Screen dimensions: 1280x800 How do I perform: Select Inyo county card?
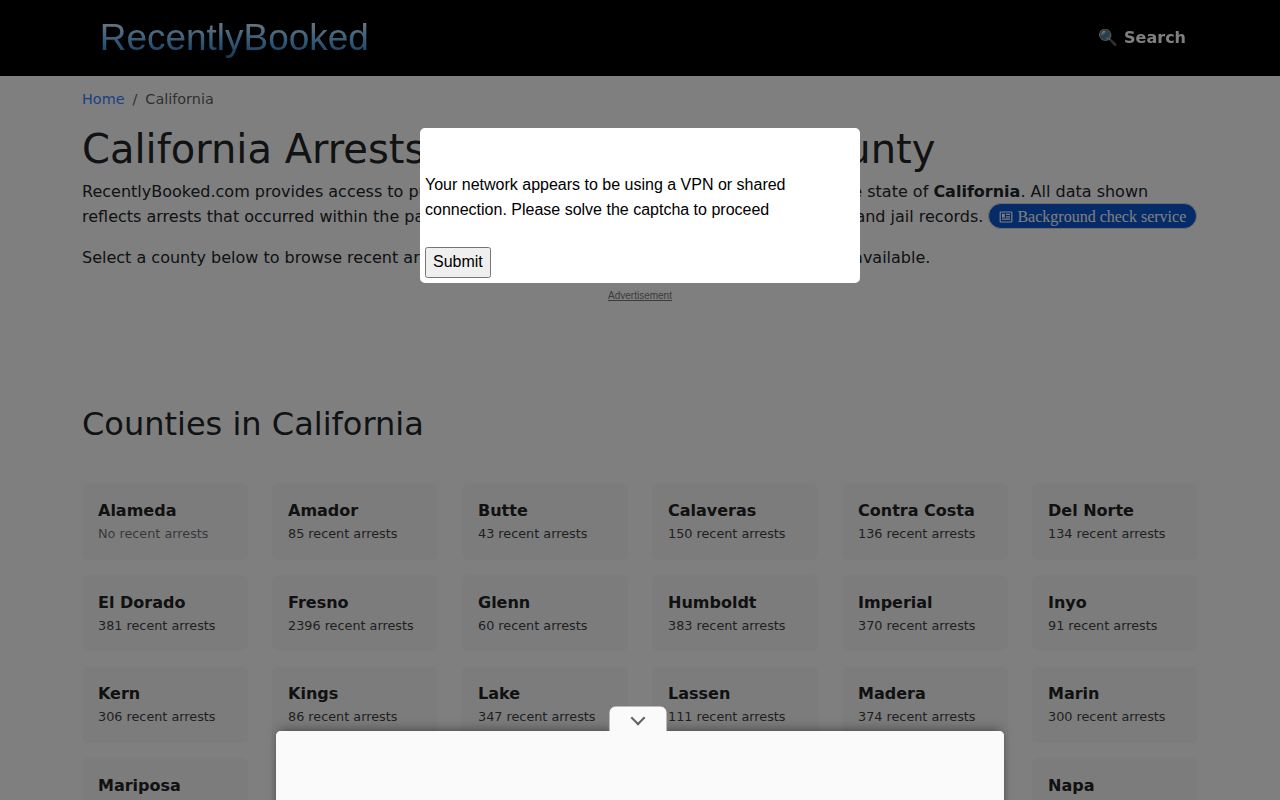pyautogui.click(x=1115, y=613)
